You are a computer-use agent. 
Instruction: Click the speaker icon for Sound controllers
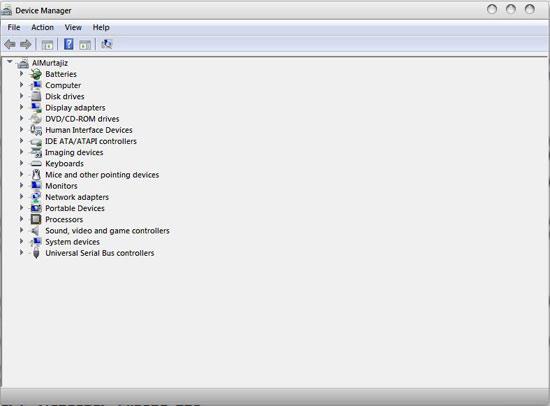tap(35, 231)
